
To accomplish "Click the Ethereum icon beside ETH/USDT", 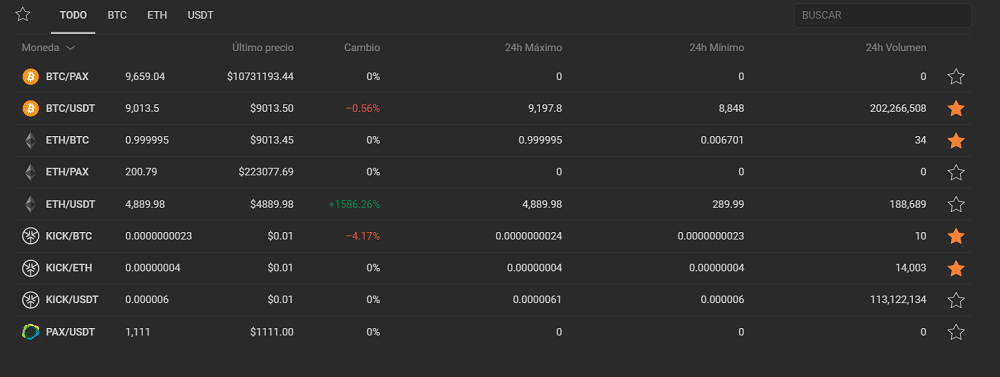I will 31,204.
